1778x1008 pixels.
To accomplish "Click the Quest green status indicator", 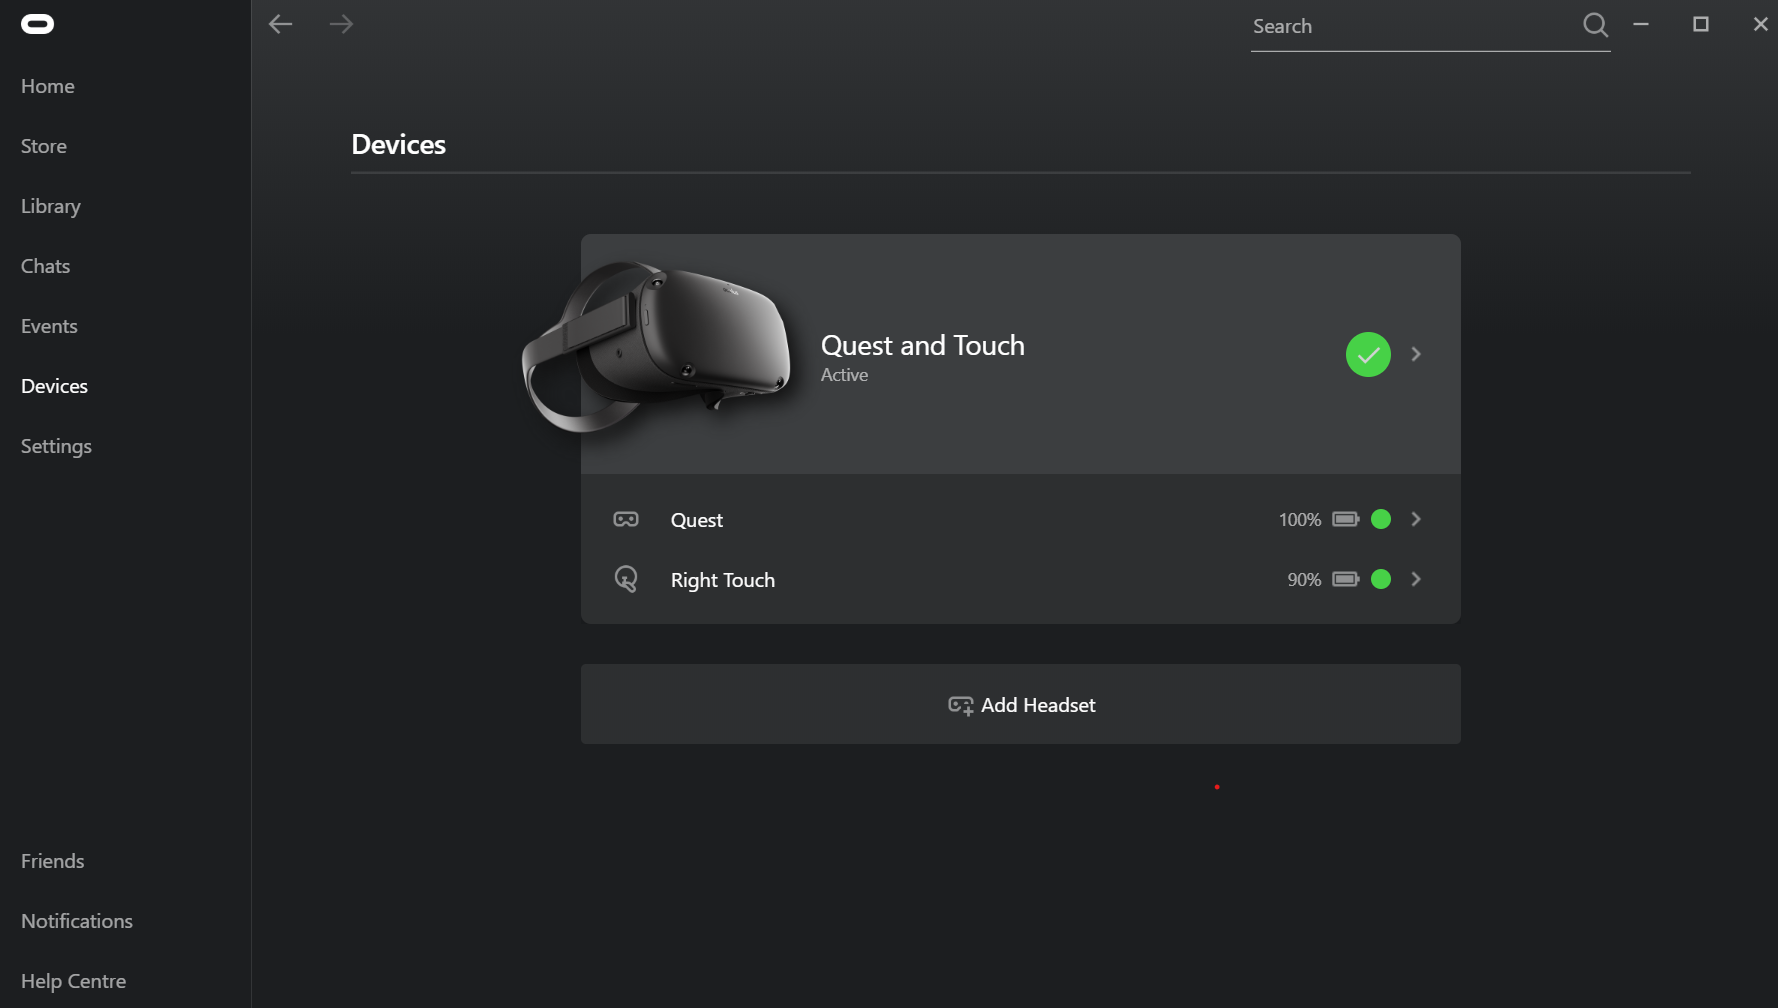I will (x=1381, y=519).
